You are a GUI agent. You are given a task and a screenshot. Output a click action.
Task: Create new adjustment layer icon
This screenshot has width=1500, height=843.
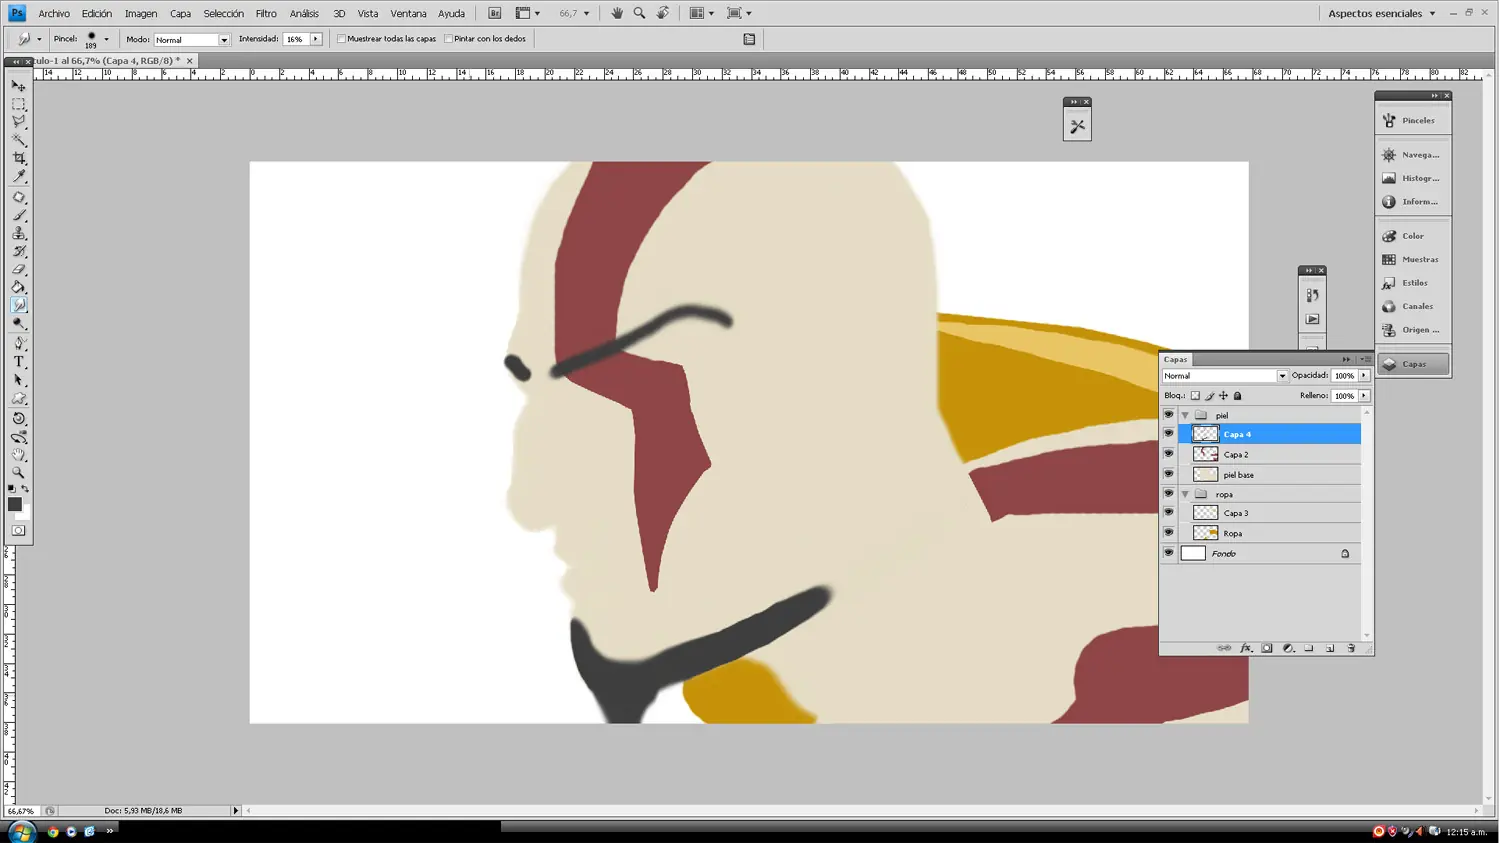point(1288,648)
